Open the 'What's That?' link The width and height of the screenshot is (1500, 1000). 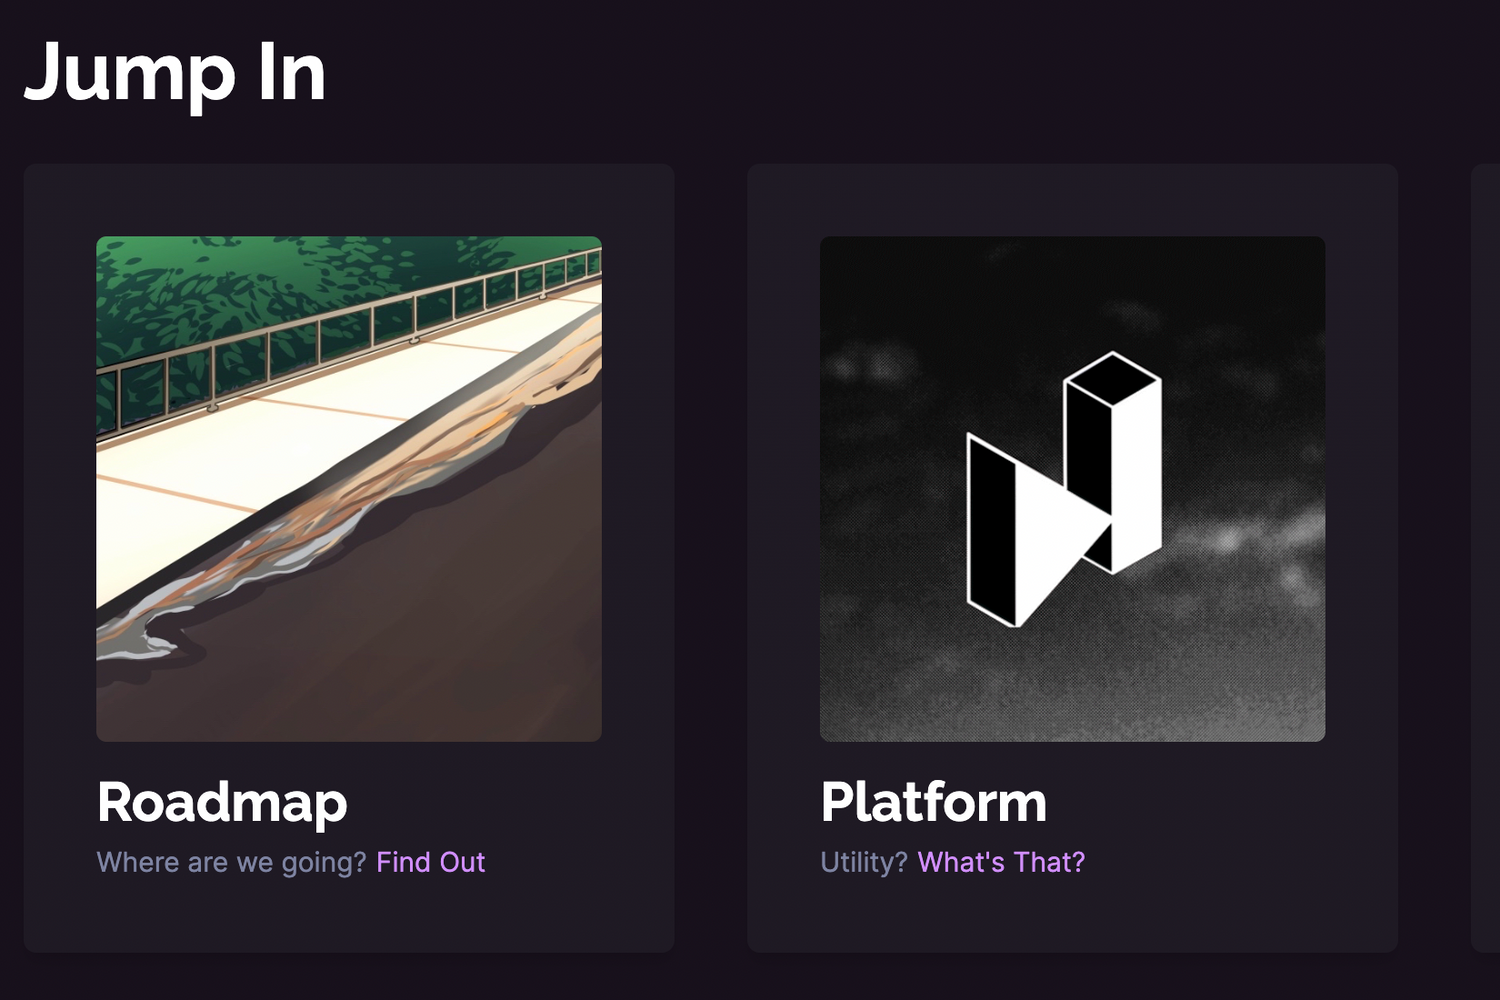tap(1001, 862)
